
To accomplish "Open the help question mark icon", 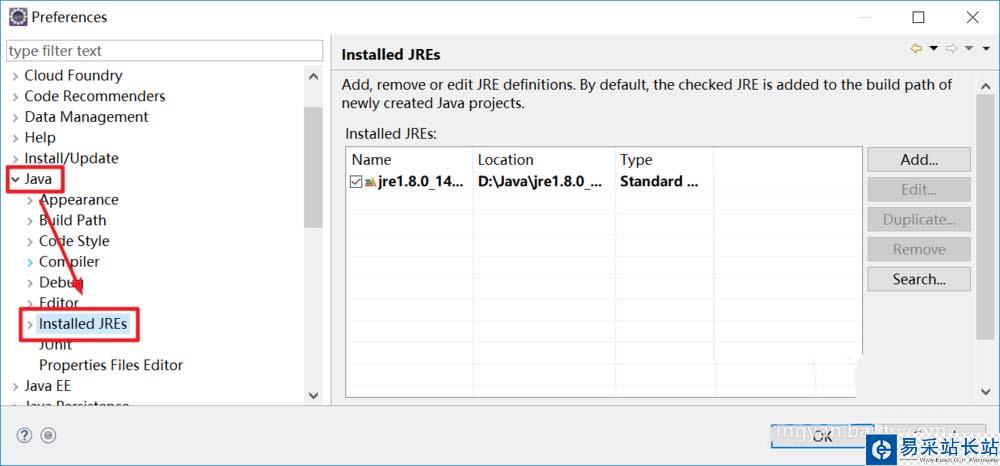I will 25,435.
